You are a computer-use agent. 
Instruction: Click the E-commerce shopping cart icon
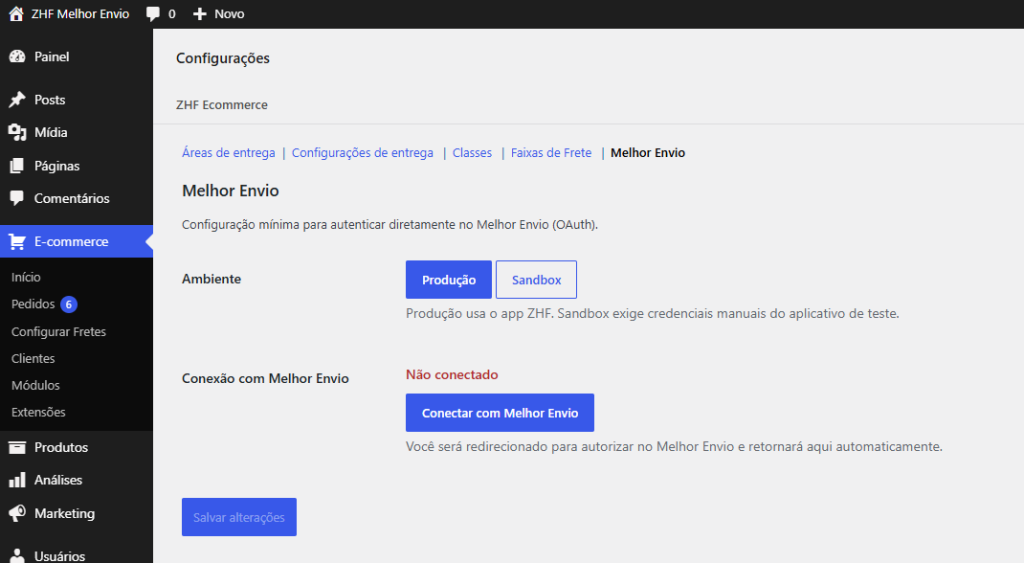pyautogui.click(x=17, y=242)
